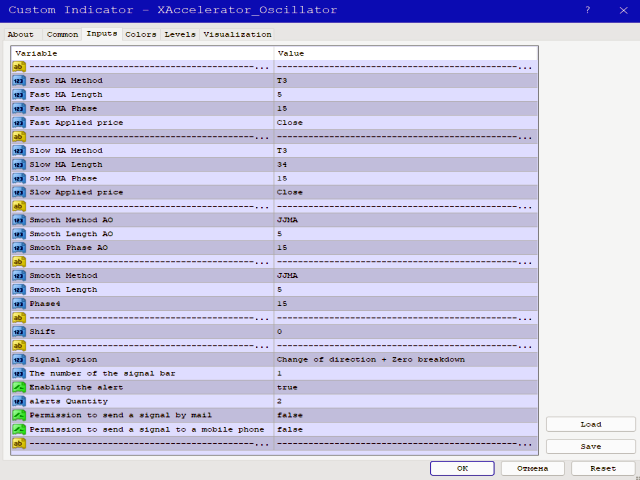640x480 pixels.
Task: Edit Phase4 value 15
Action: (406, 304)
